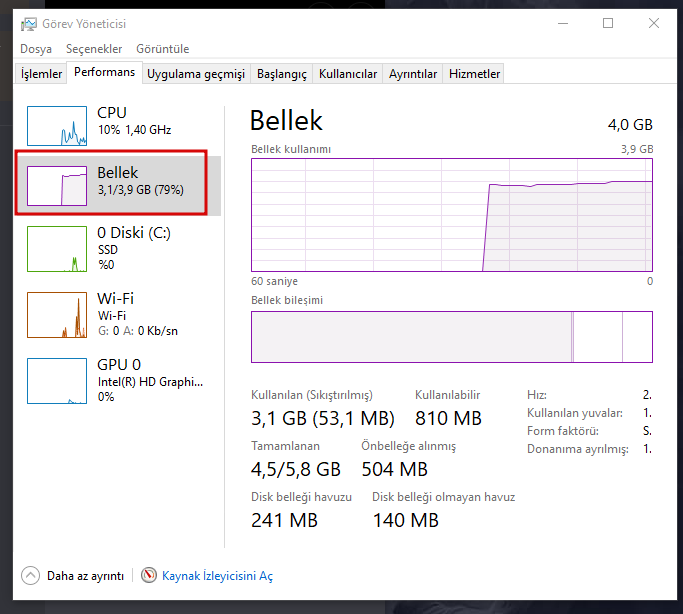Image resolution: width=683 pixels, height=614 pixels.
Task: Click the Resource Monitor icon
Action: (x=150, y=575)
